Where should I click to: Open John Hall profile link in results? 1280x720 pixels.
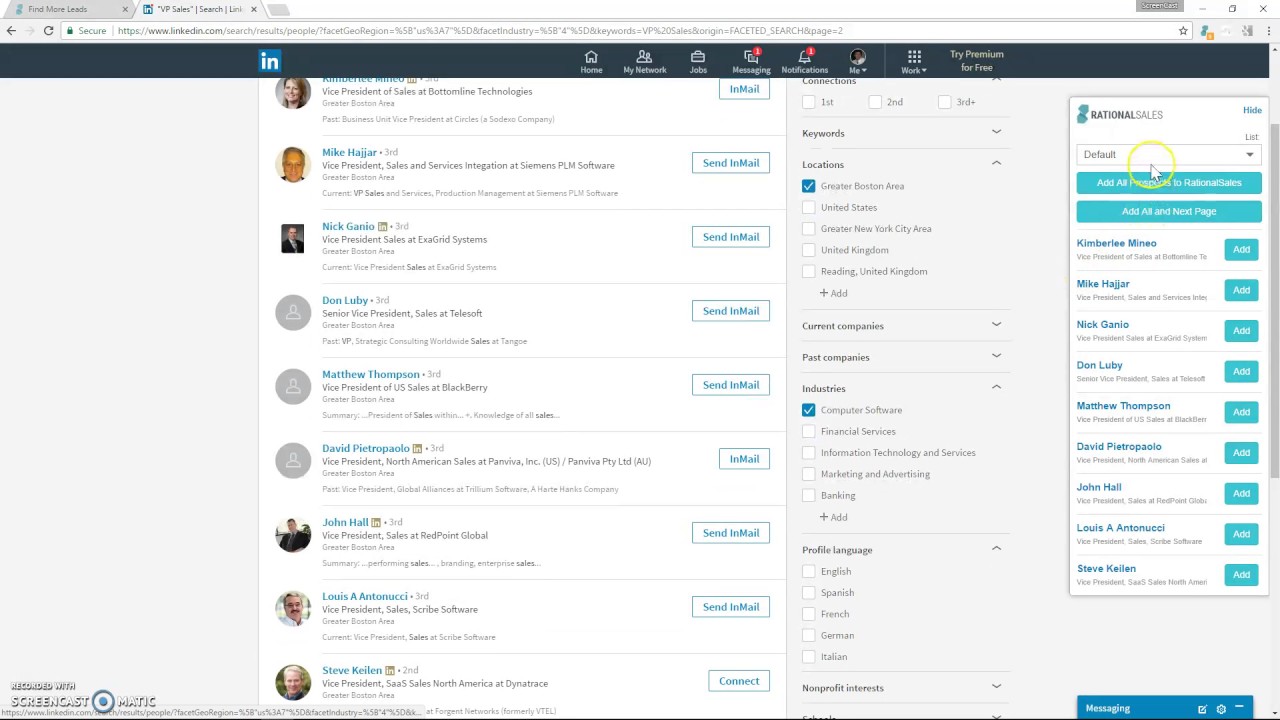click(345, 522)
